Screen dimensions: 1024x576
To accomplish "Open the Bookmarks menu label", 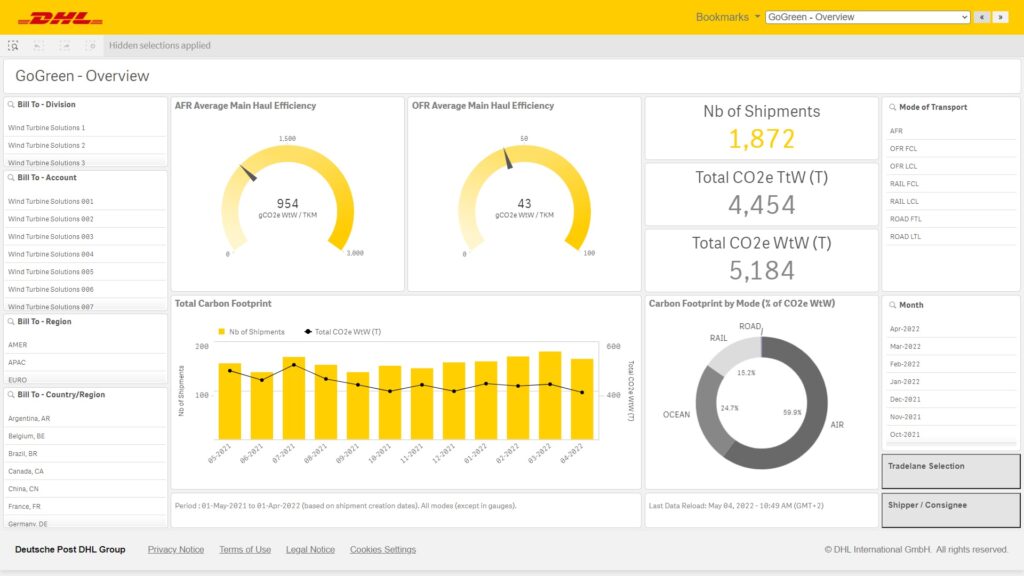I will tap(722, 17).
